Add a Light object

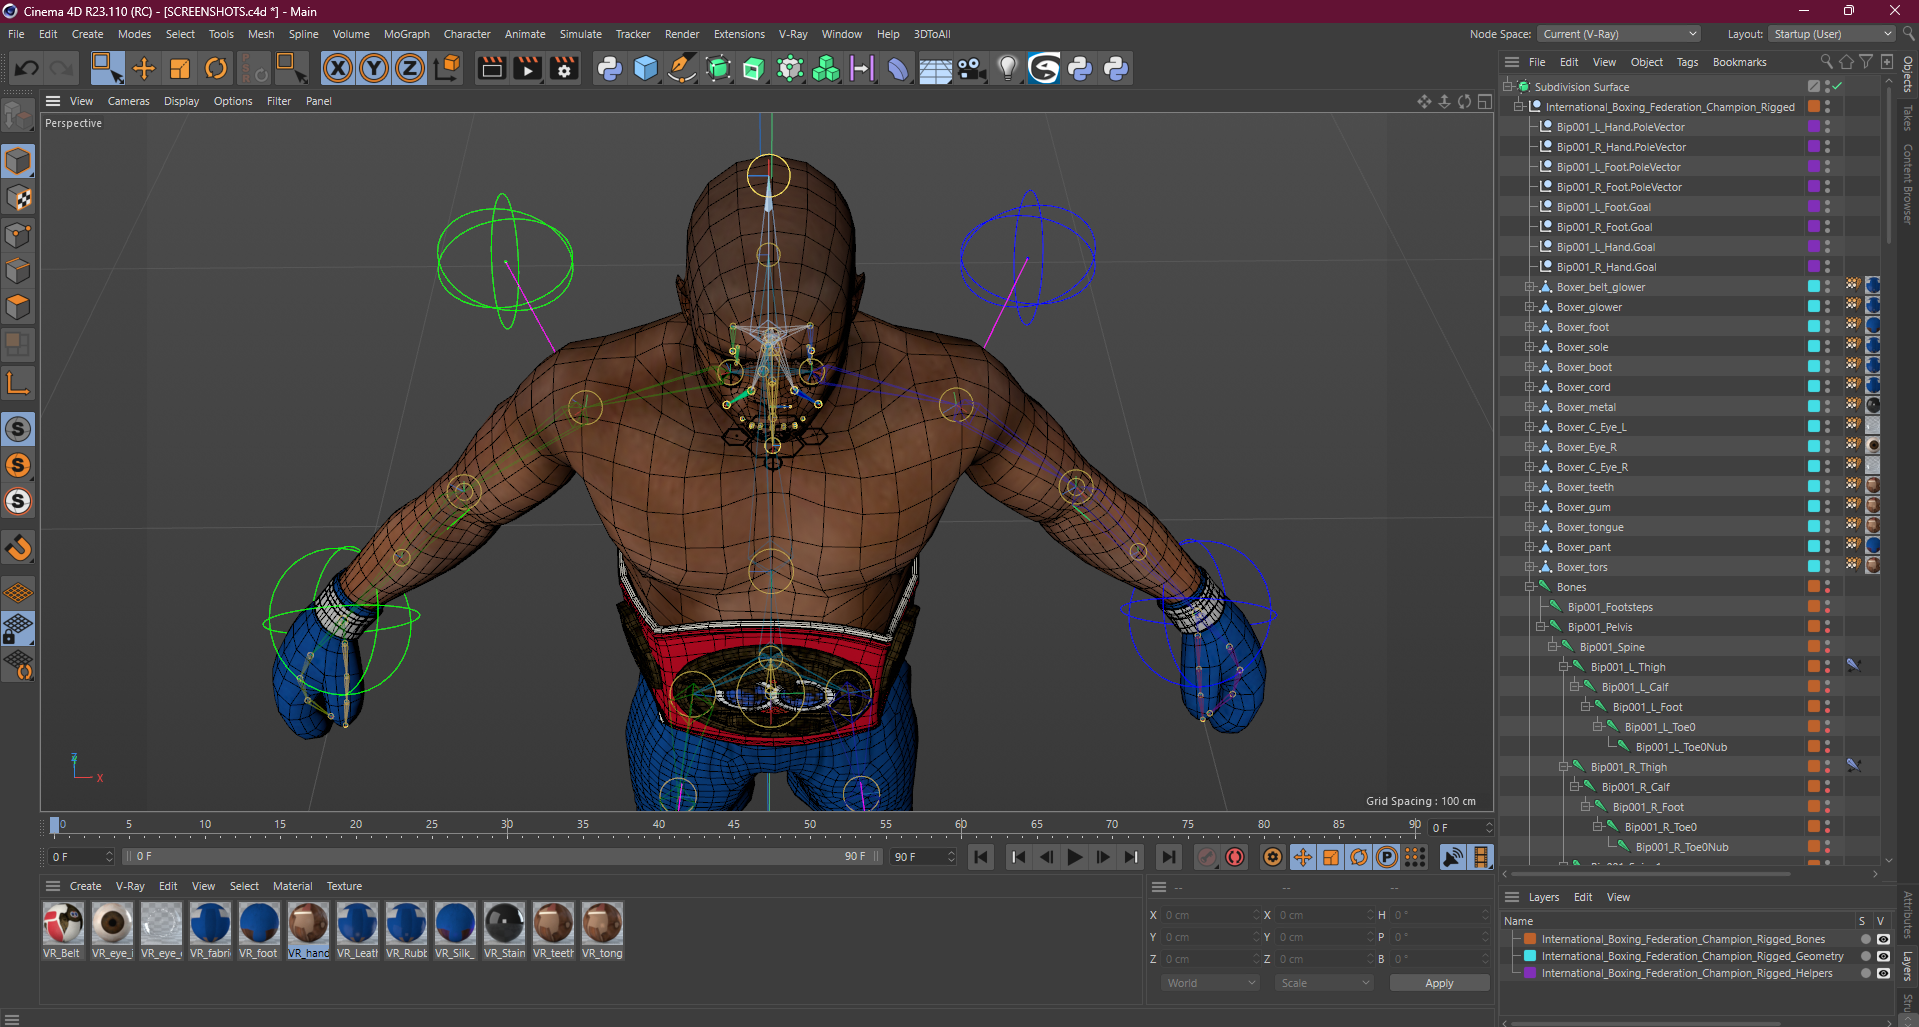pyautogui.click(x=1008, y=68)
